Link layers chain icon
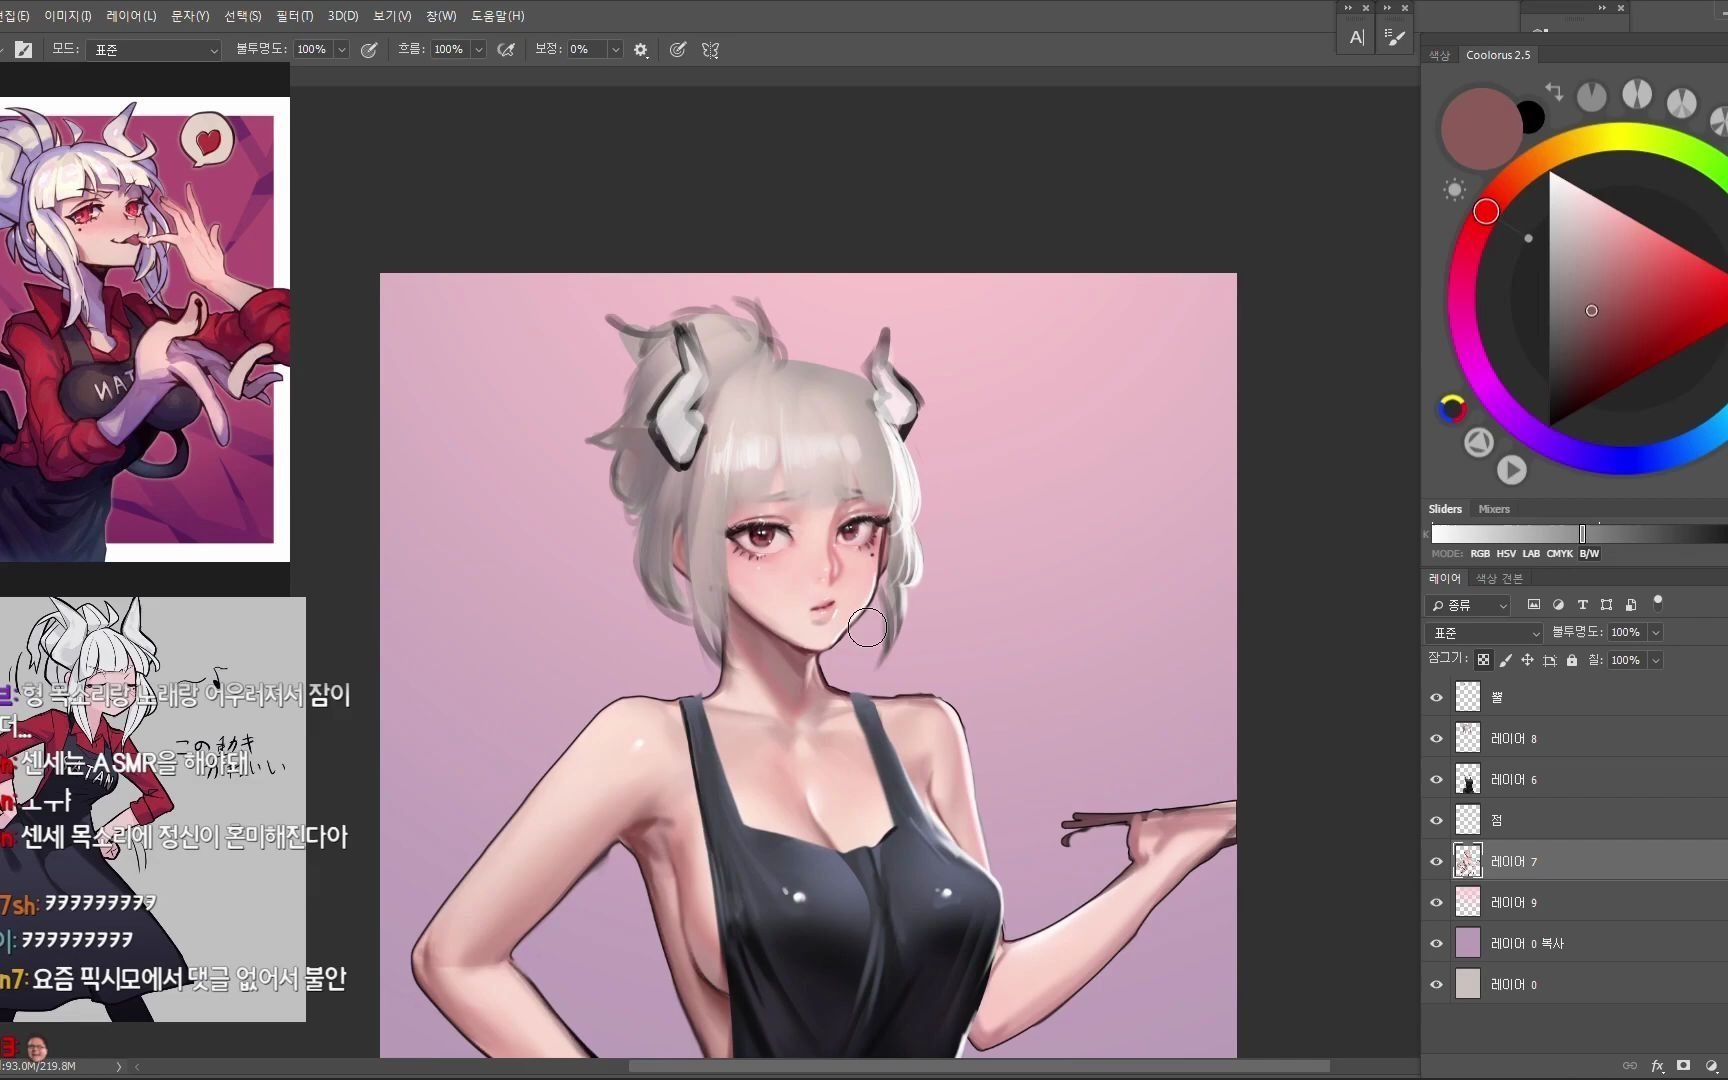 [x=1630, y=1066]
